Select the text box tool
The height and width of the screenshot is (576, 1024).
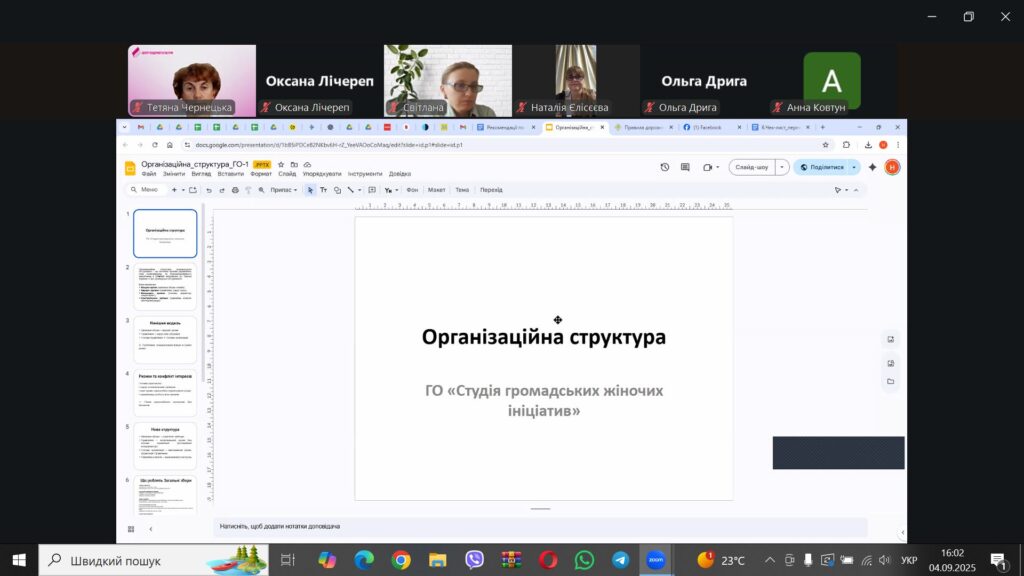click(x=323, y=190)
